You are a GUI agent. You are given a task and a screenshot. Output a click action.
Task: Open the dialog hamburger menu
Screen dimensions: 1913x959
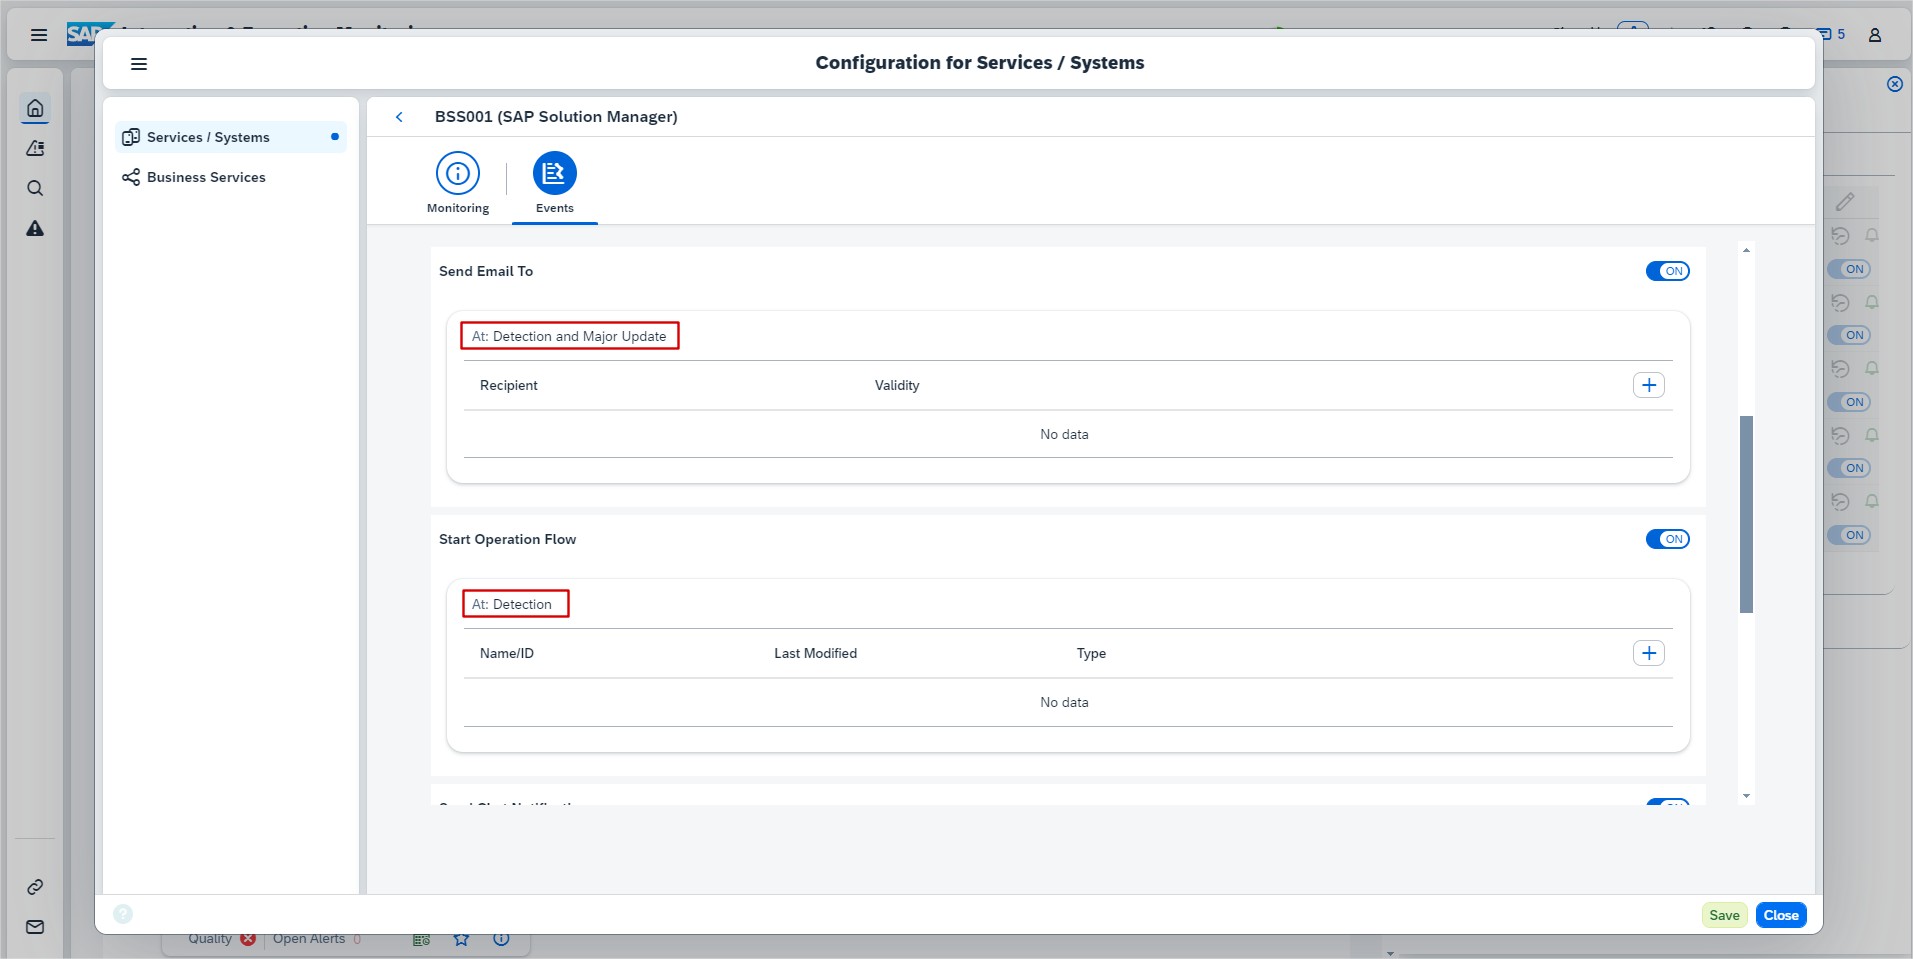(x=139, y=64)
